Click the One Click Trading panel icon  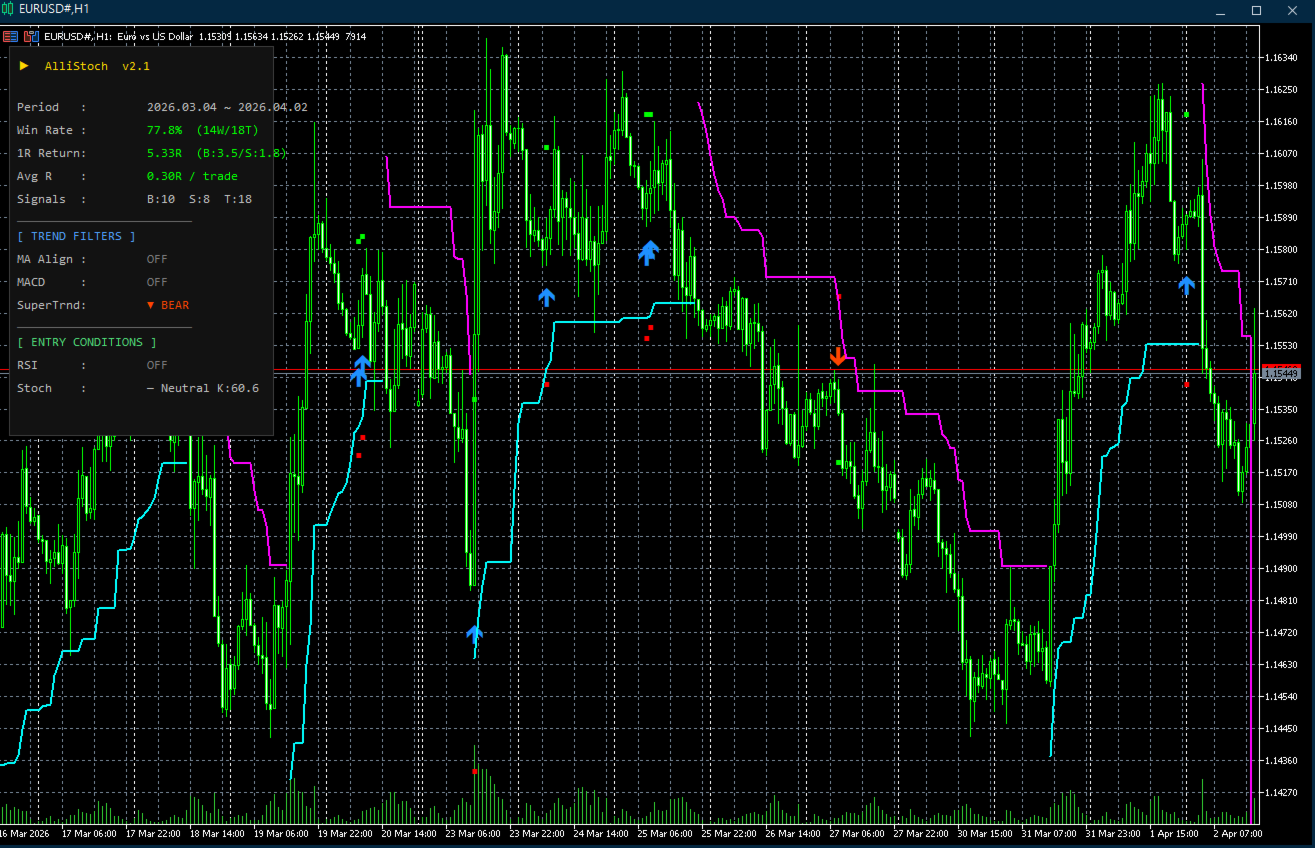(10, 36)
